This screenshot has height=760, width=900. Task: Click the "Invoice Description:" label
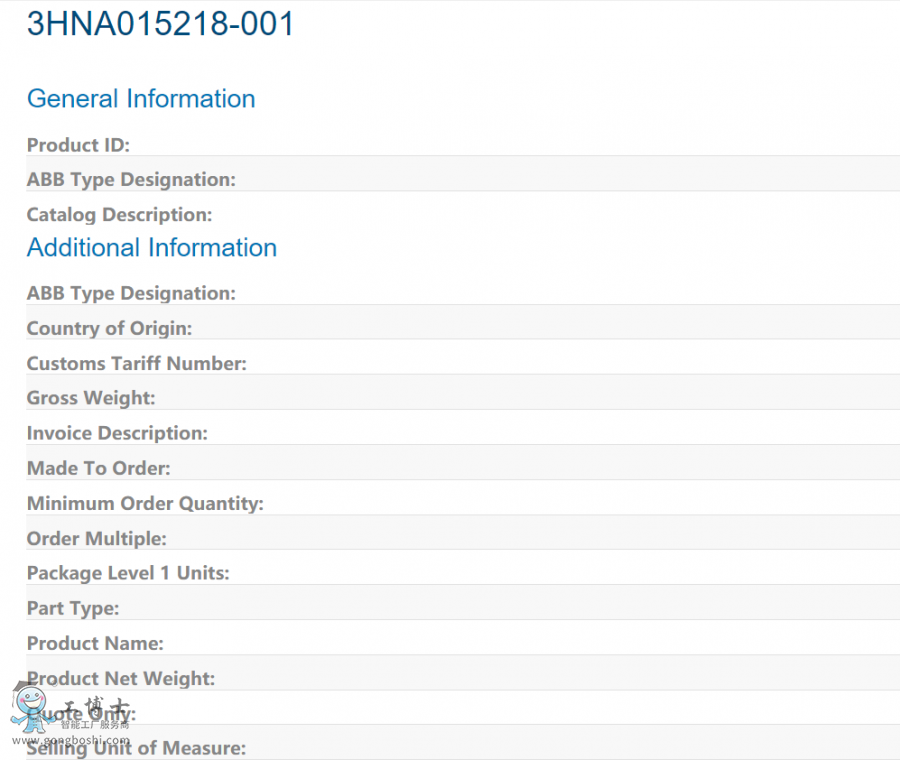click(x=117, y=433)
